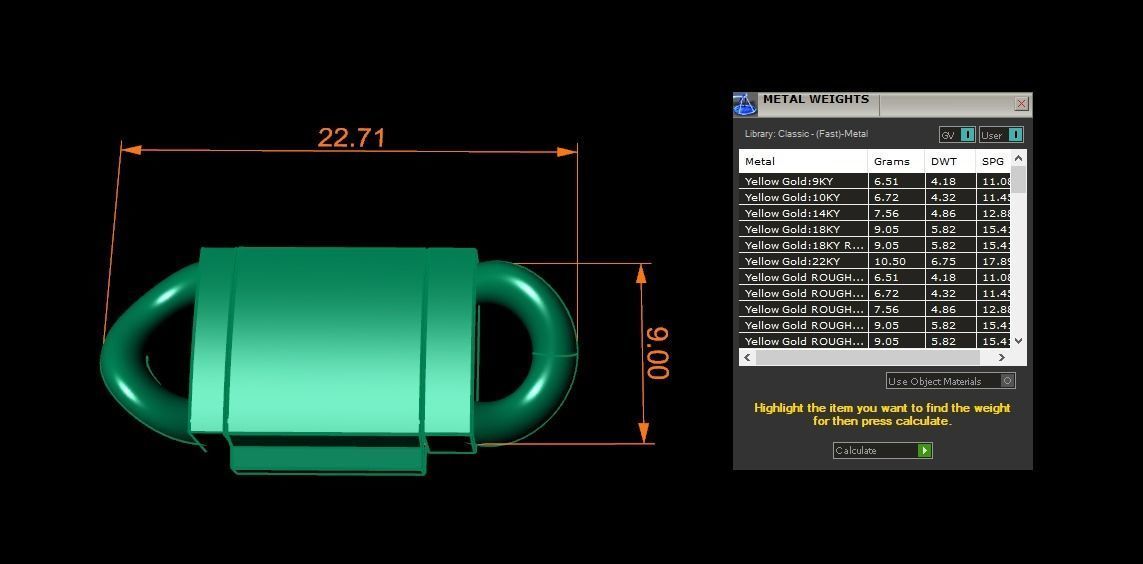This screenshot has height=564, width=1143.
Task: Click the Library: Classic - (Fast)-Metal label
Action: pyautogui.click(x=806, y=134)
